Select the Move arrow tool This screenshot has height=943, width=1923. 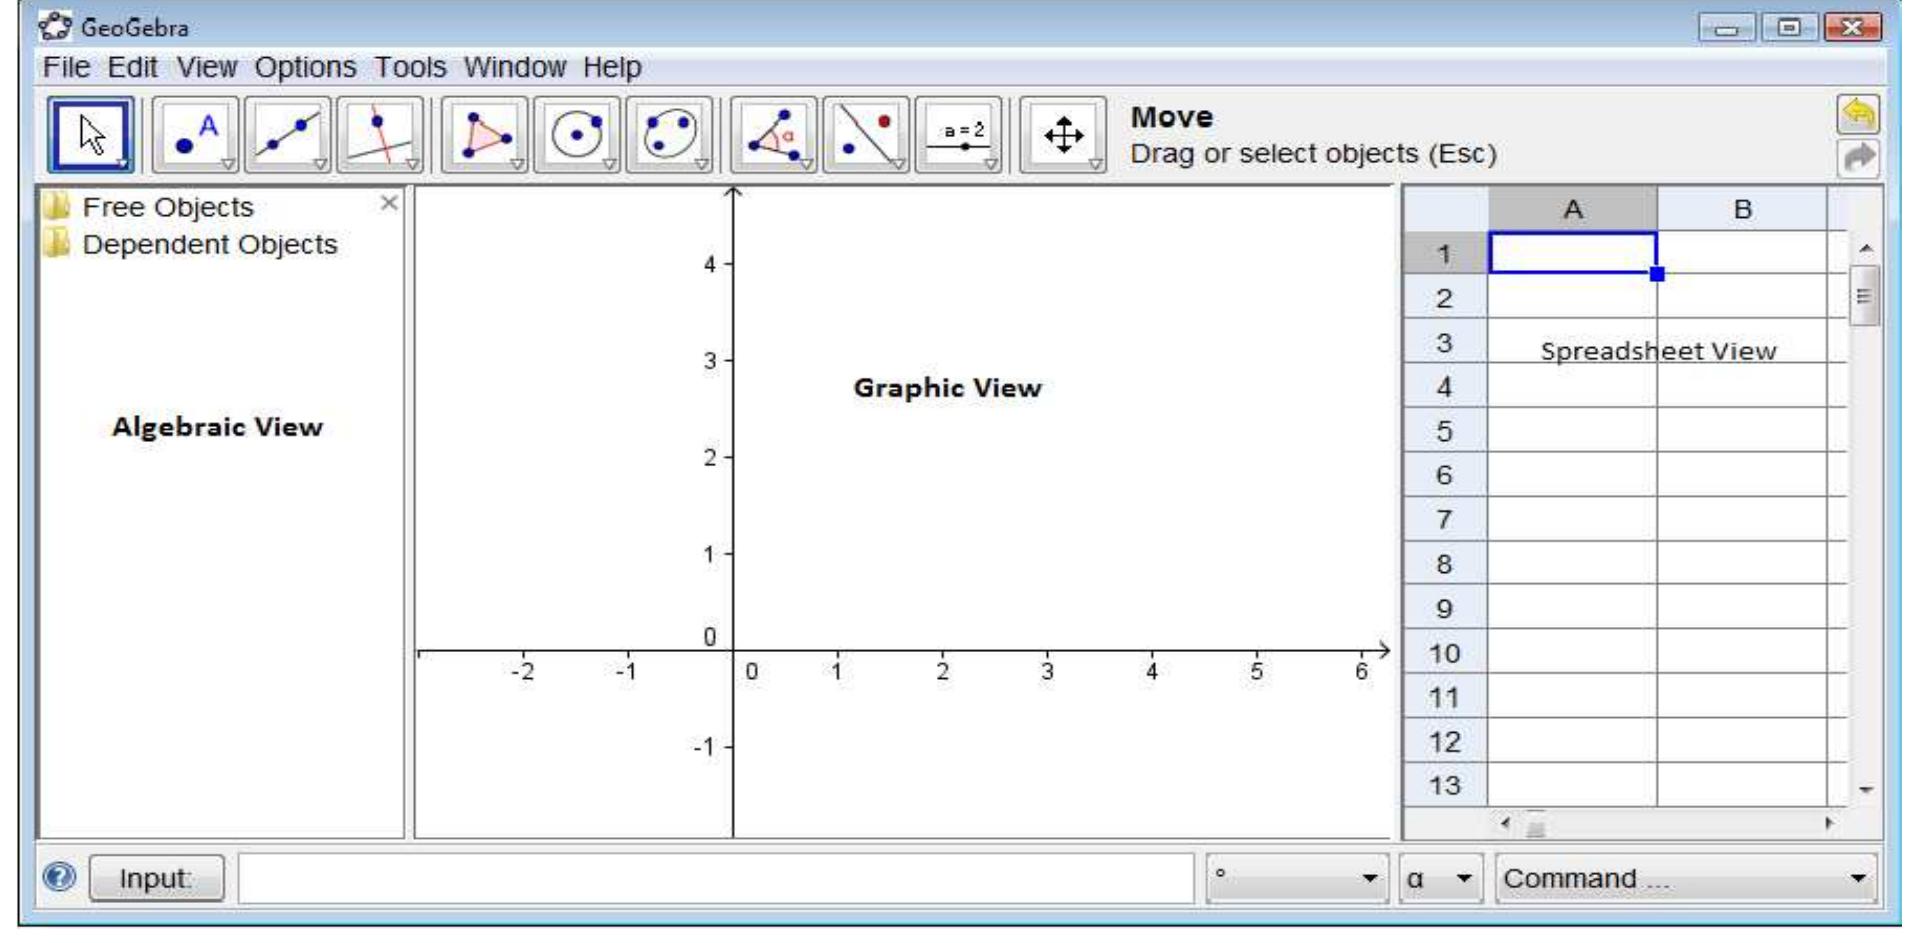(91, 135)
